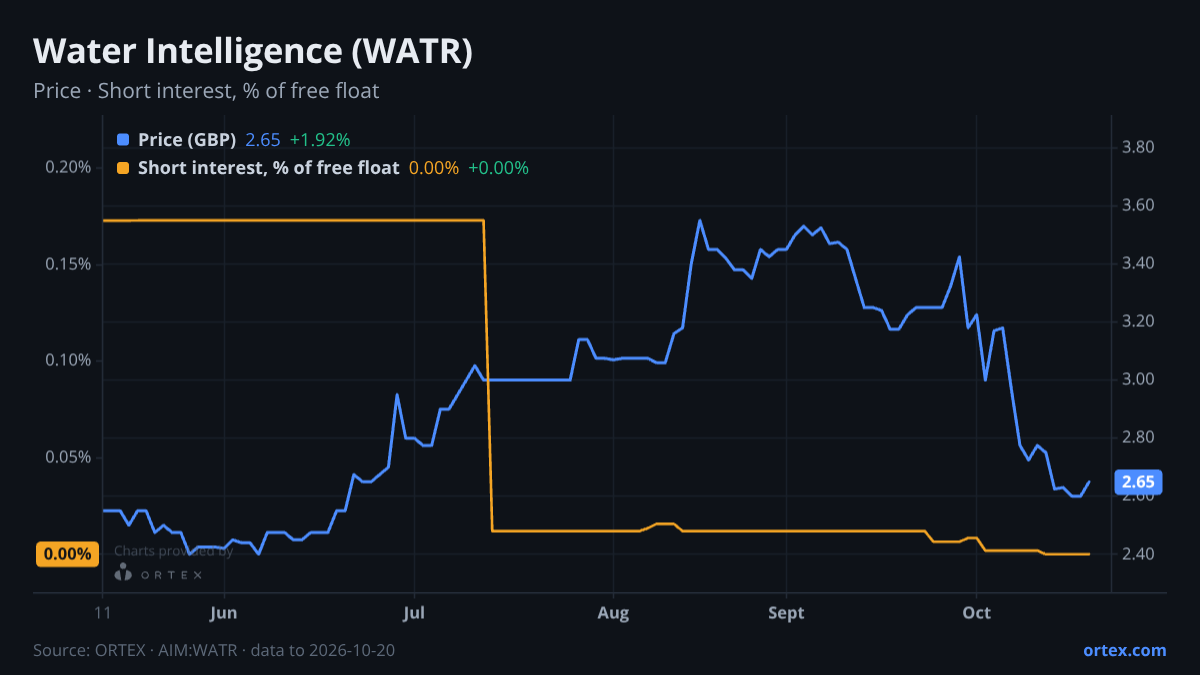The image size is (1200, 675).
Task: Open the ortex.com link
Action: (1124, 650)
